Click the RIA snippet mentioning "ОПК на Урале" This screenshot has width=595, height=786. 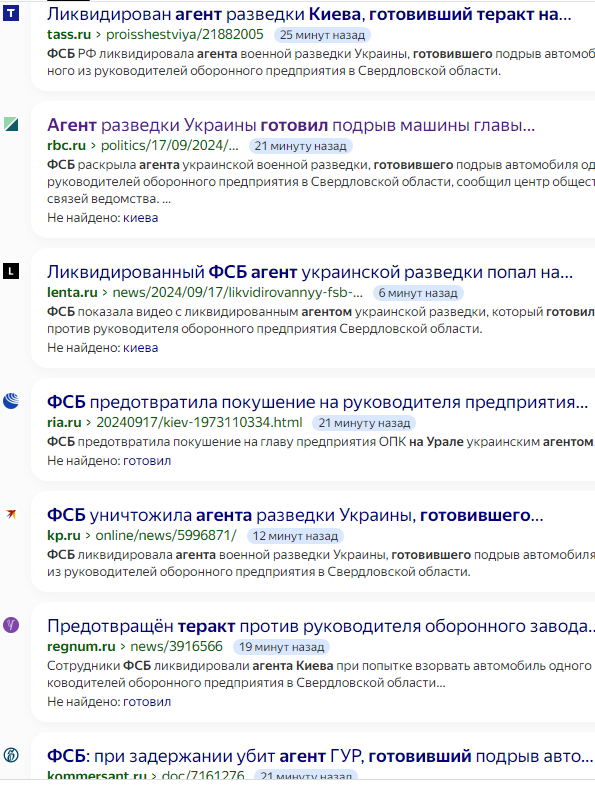(x=321, y=442)
